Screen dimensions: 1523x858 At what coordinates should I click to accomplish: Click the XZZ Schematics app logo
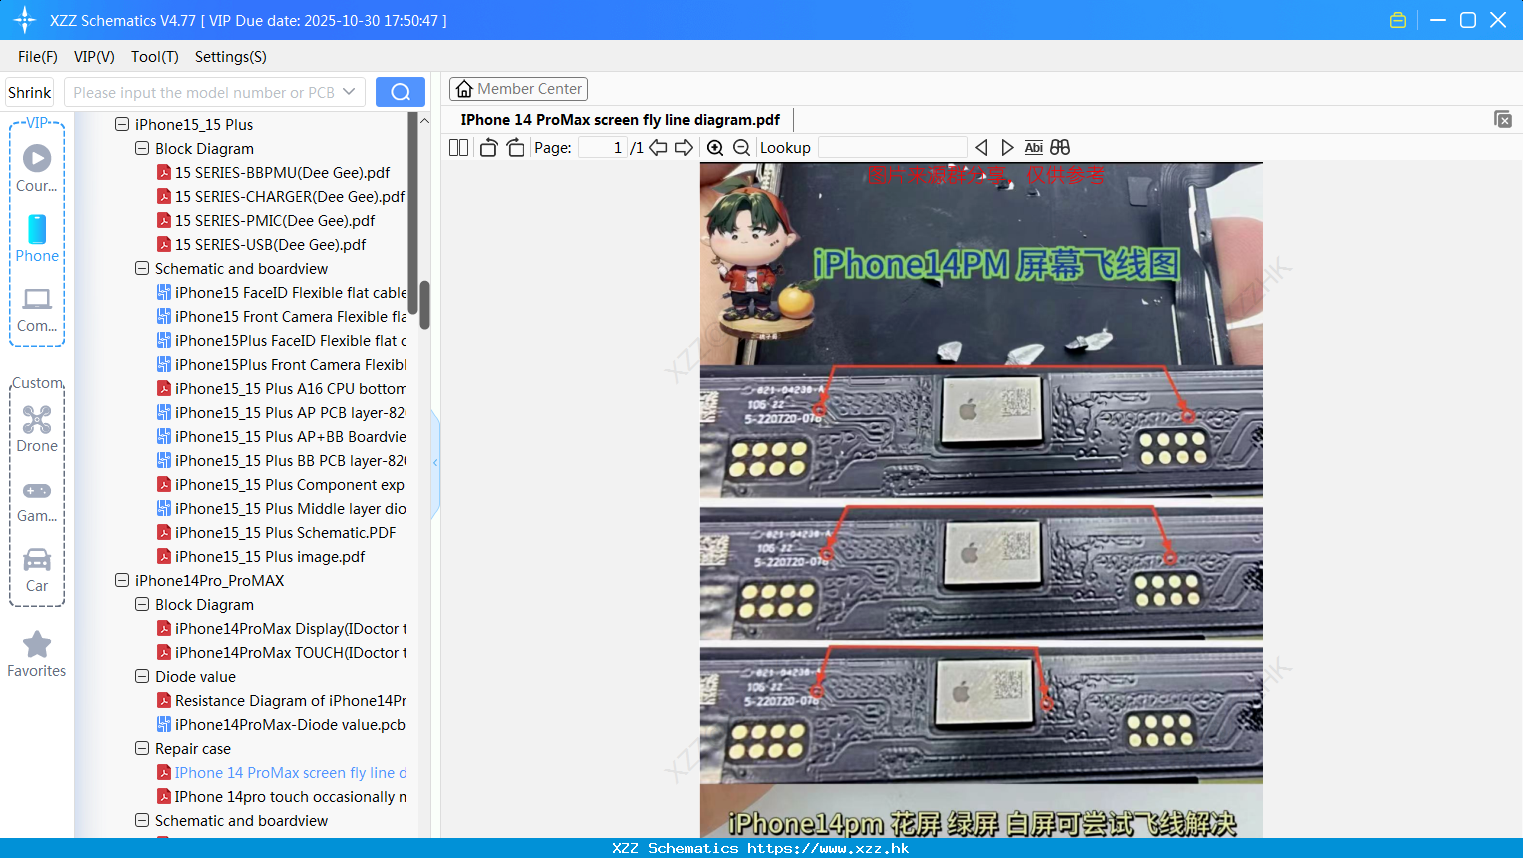[x=25, y=20]
